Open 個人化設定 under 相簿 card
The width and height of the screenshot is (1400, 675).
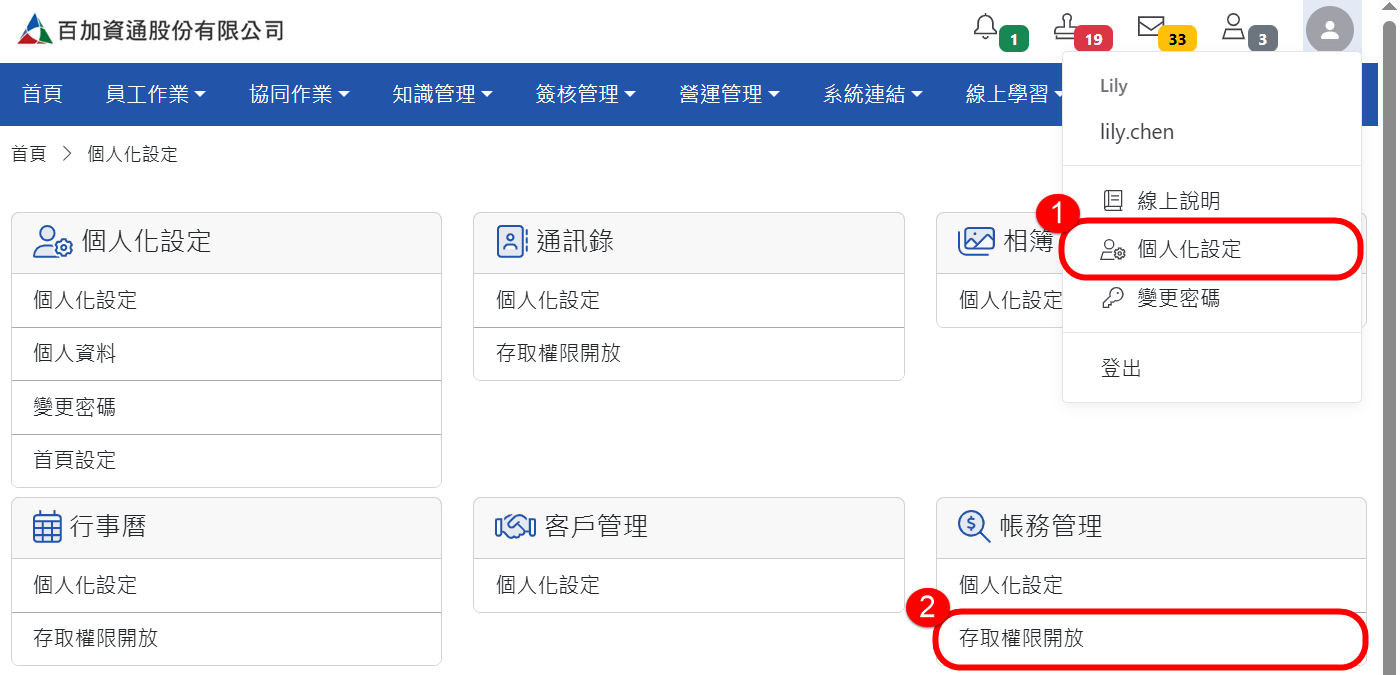pyautogui.click(x=1011, y=300)
